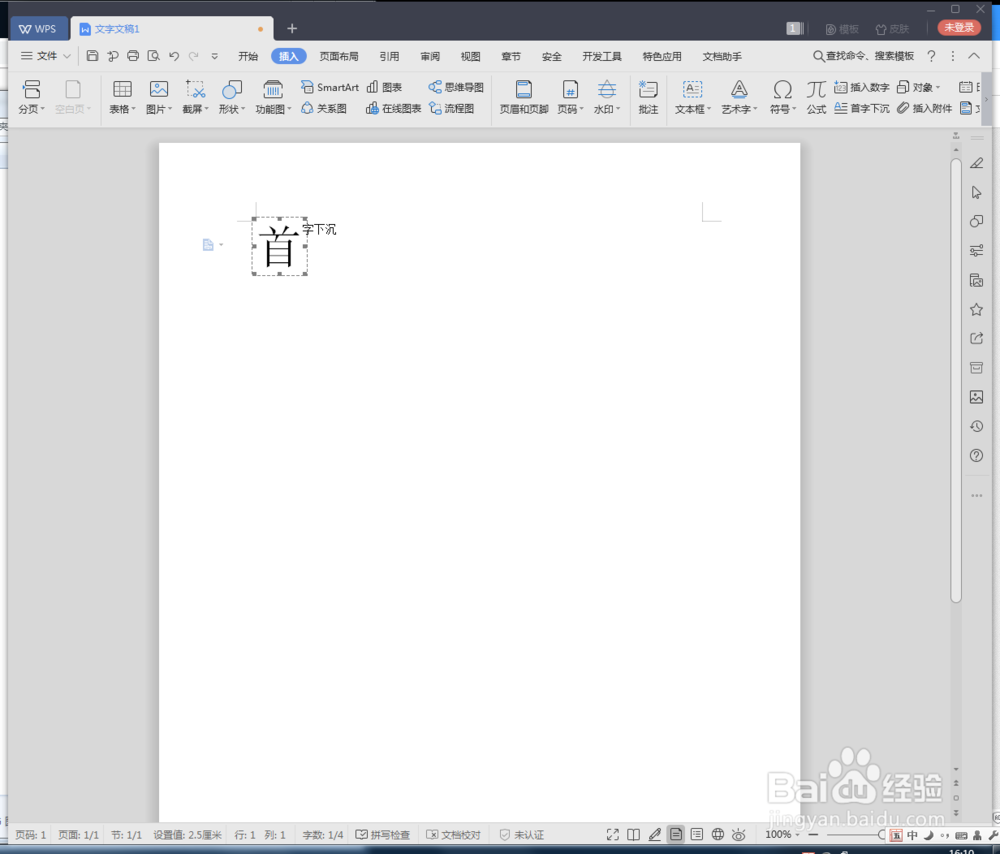Open Print Preview icon
Viewport: 1000px width, 854px height.
click(x=153, y=56)
